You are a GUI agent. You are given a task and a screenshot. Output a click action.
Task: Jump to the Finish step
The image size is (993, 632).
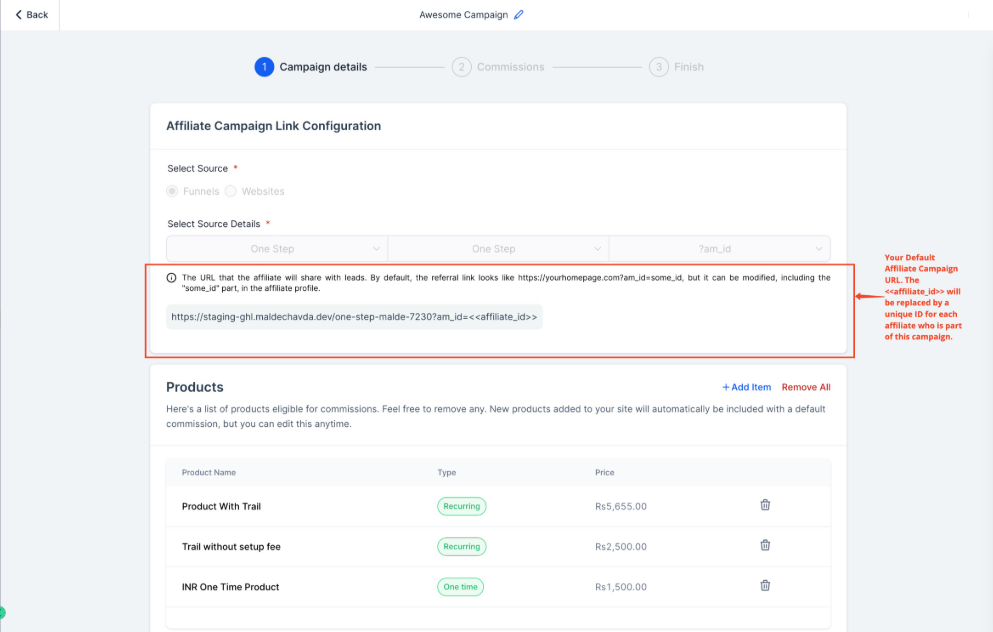(688, 66)
